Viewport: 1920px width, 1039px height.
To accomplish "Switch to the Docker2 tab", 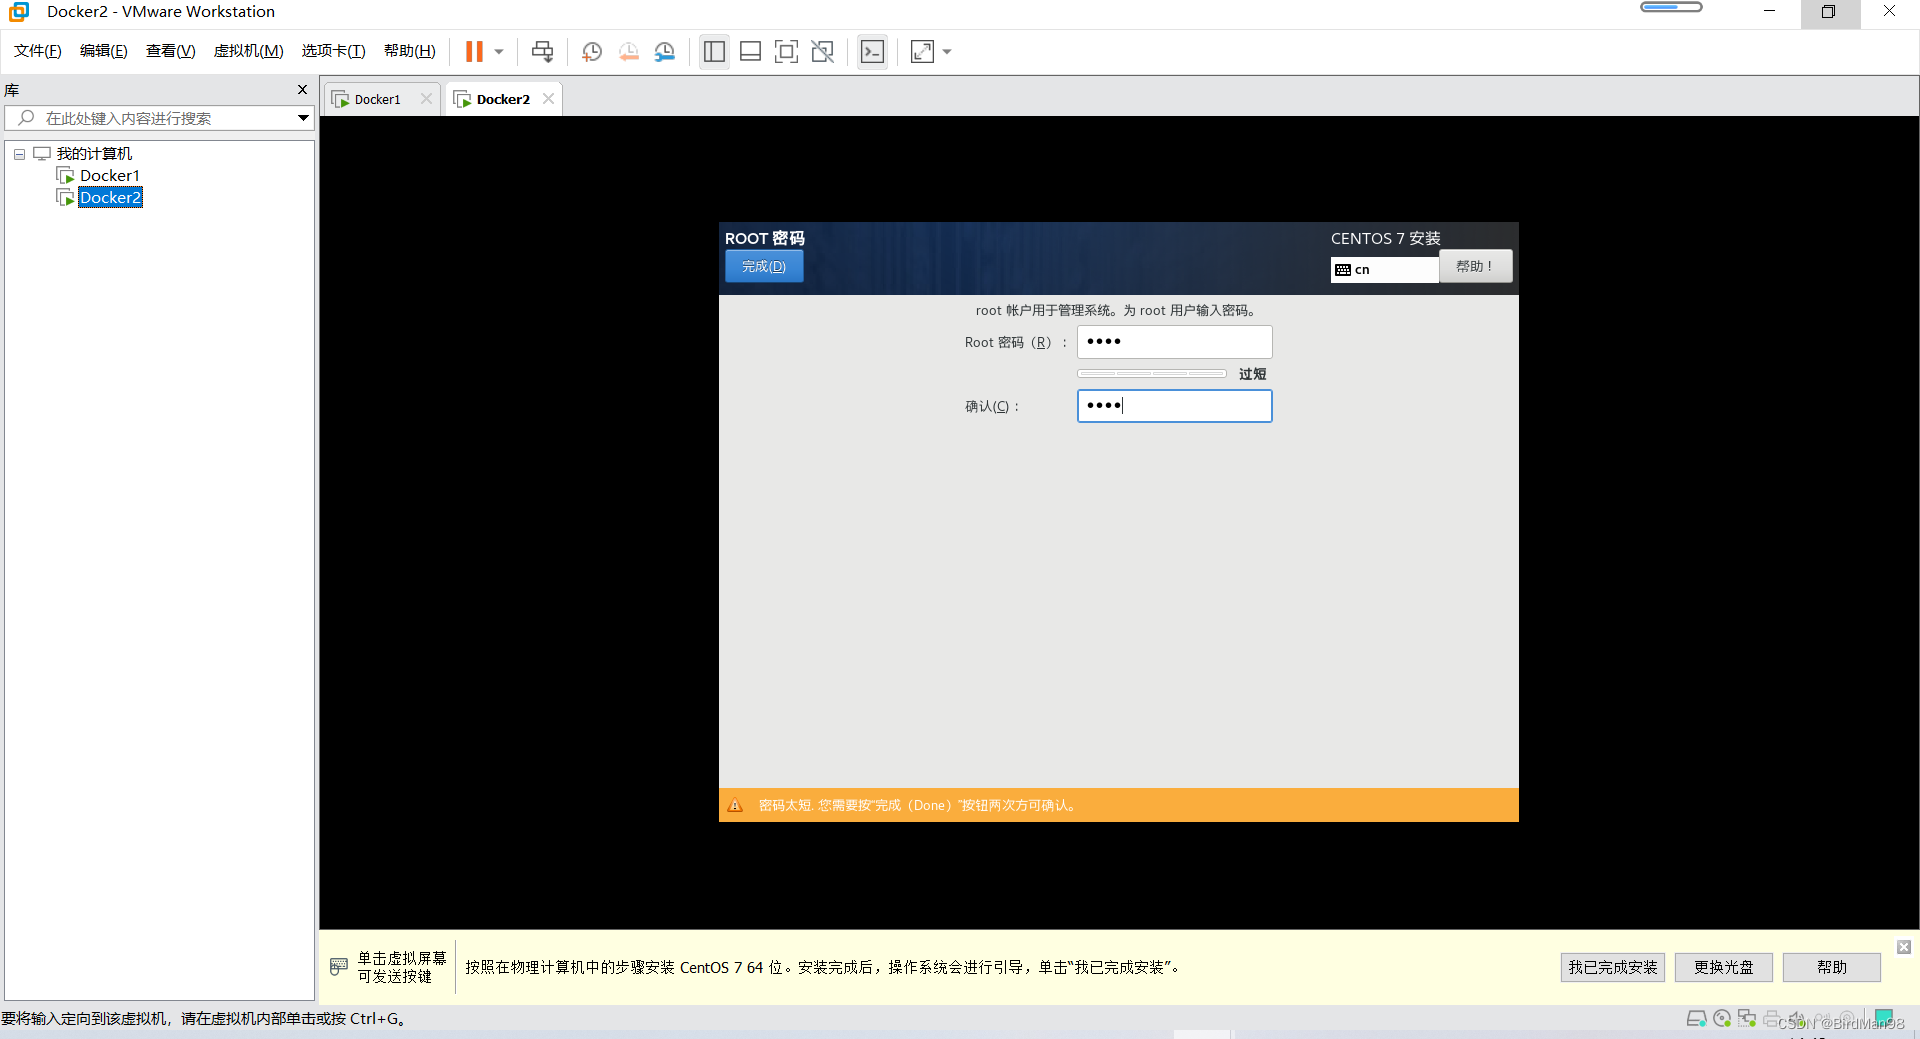I will point(503,99).
